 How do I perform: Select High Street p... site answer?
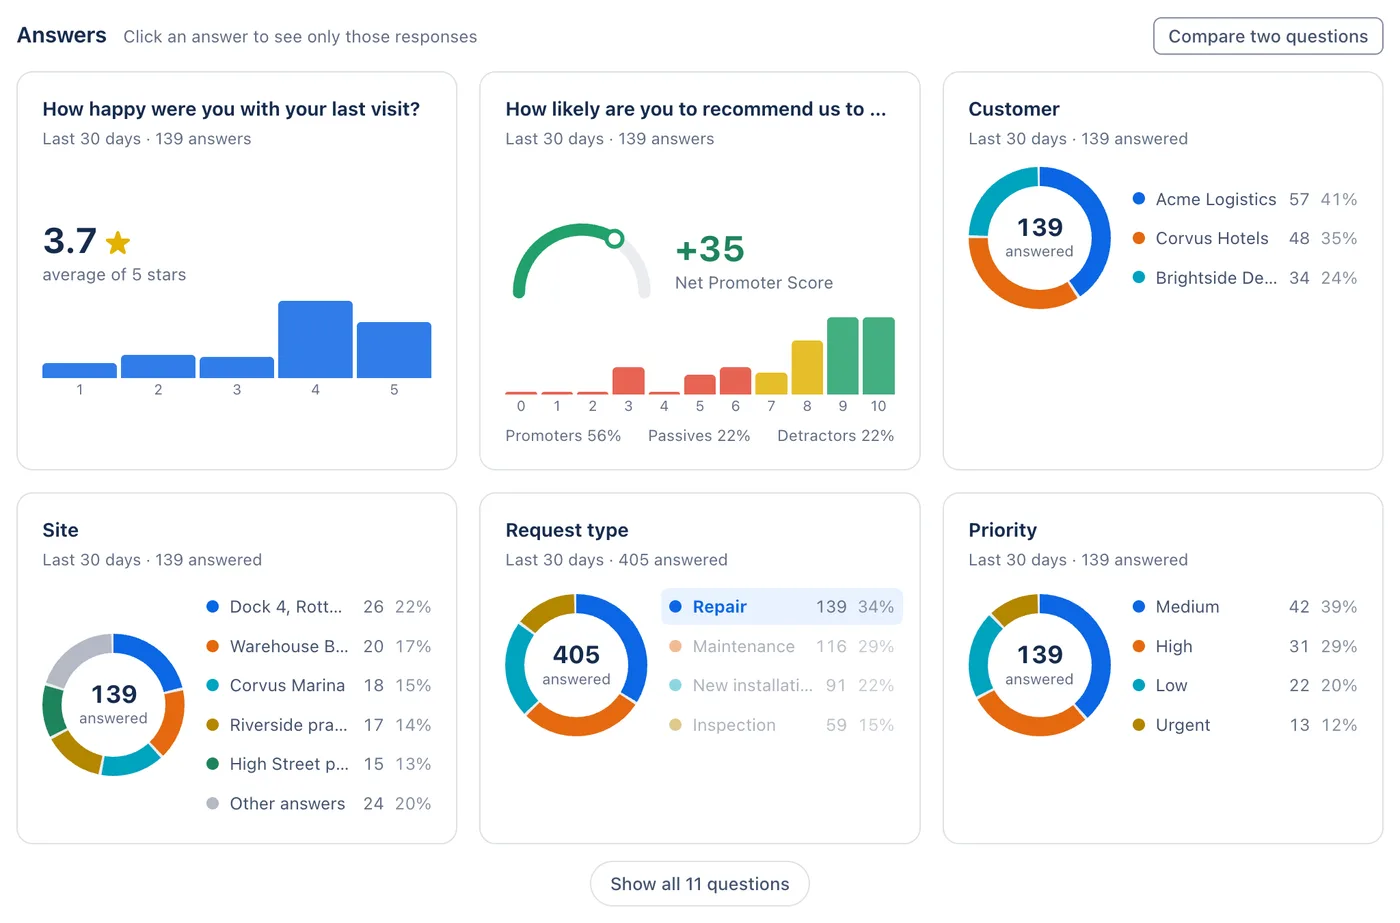[x=319, y=764]
